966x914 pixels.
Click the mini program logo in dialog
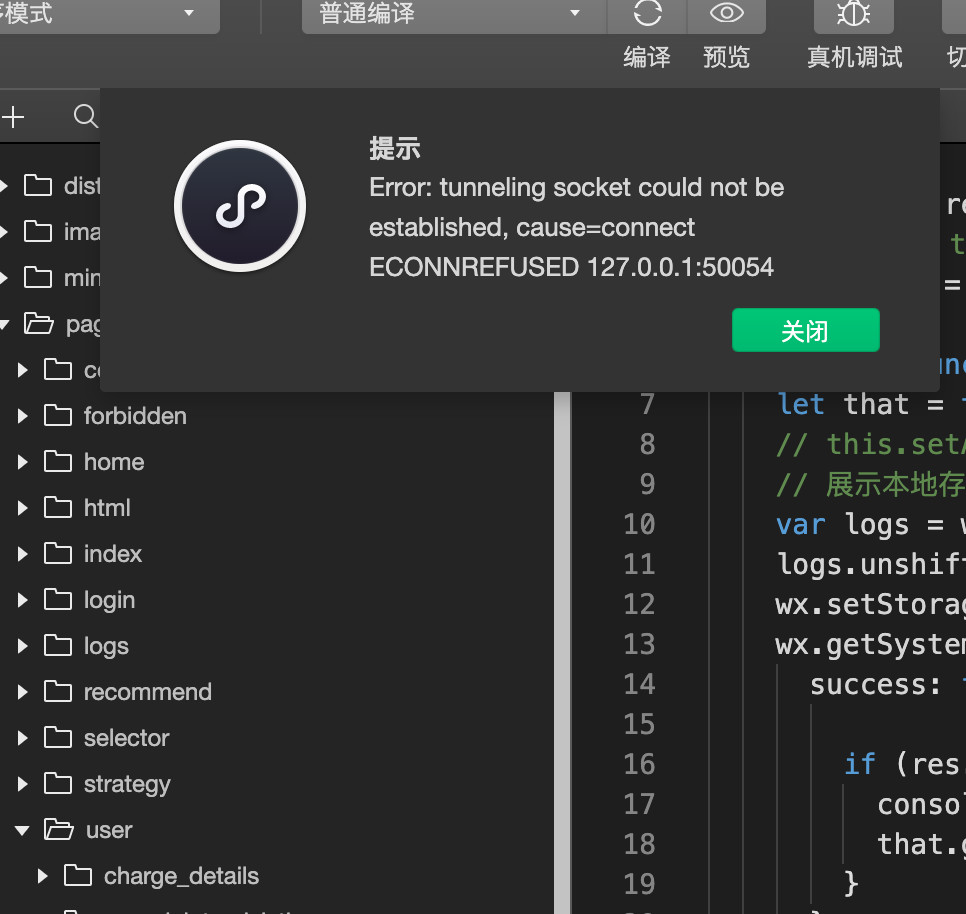pos(240,206)
